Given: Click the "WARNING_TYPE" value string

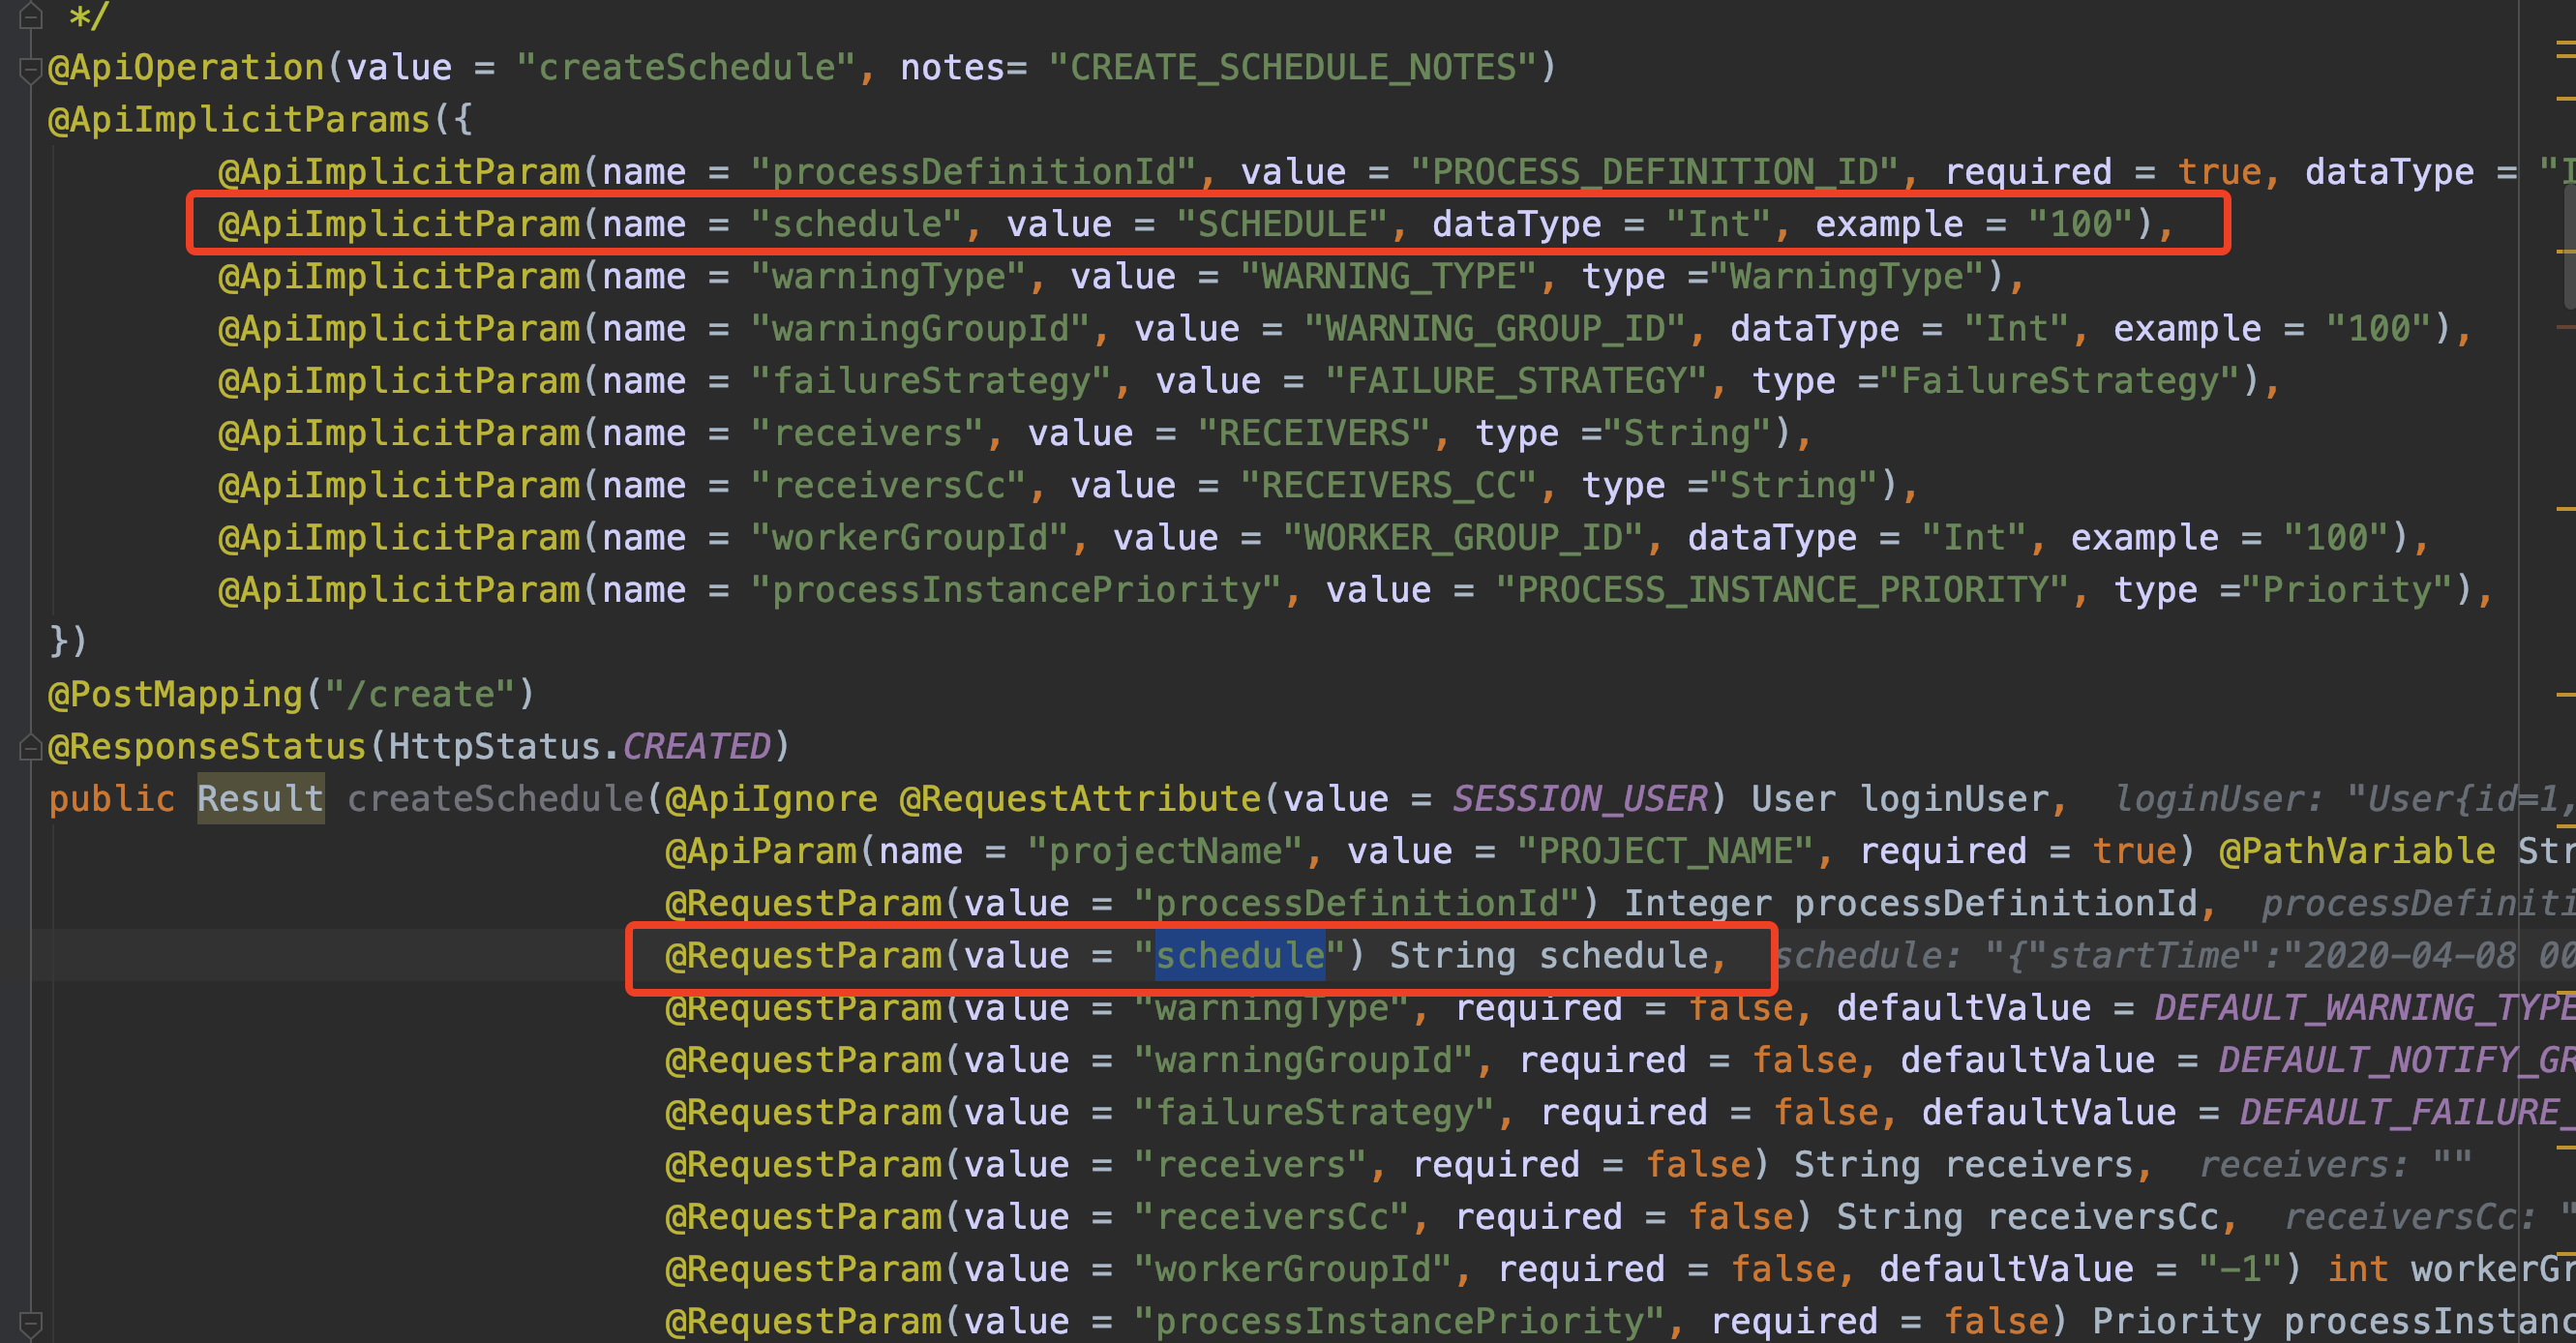Looking at the screenshot, I should click(1389, 277).
